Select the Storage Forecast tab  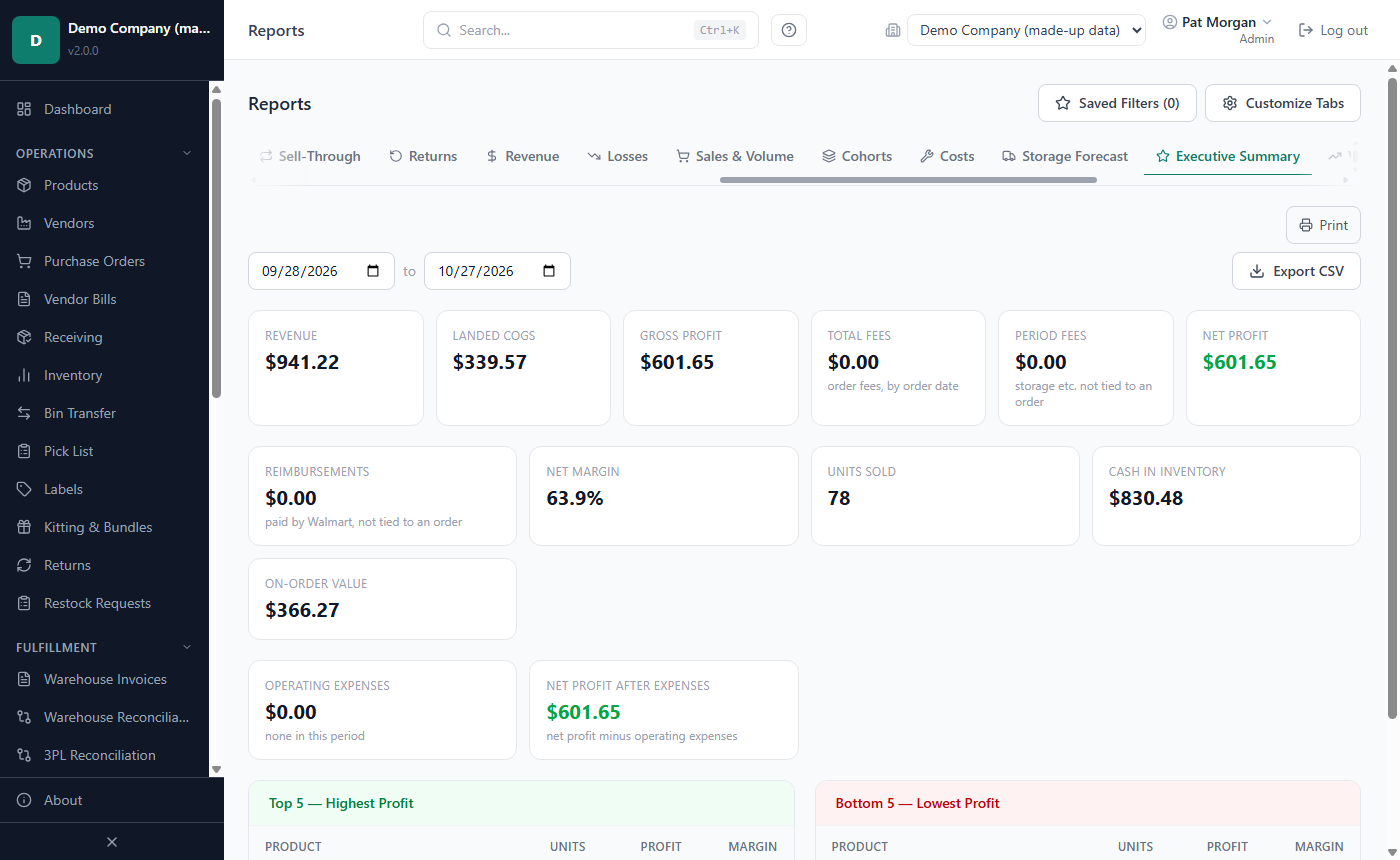tap(1065, 156)
